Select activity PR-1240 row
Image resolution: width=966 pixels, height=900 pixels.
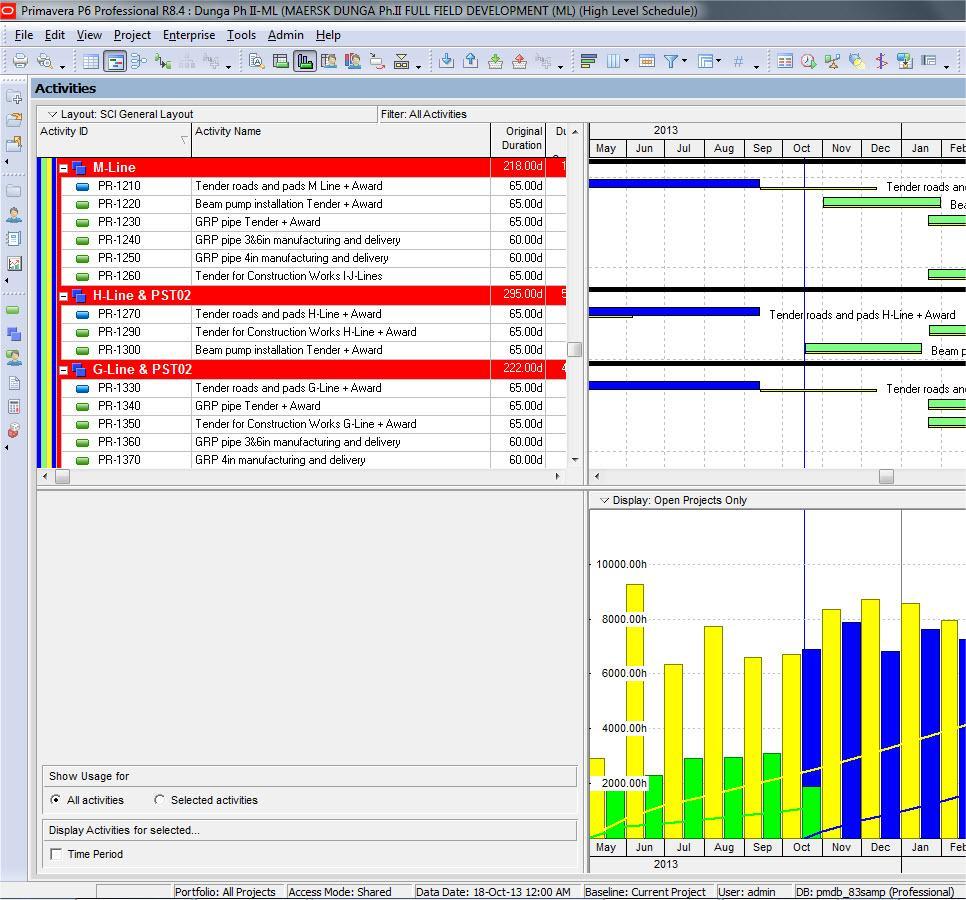[302, 240]
